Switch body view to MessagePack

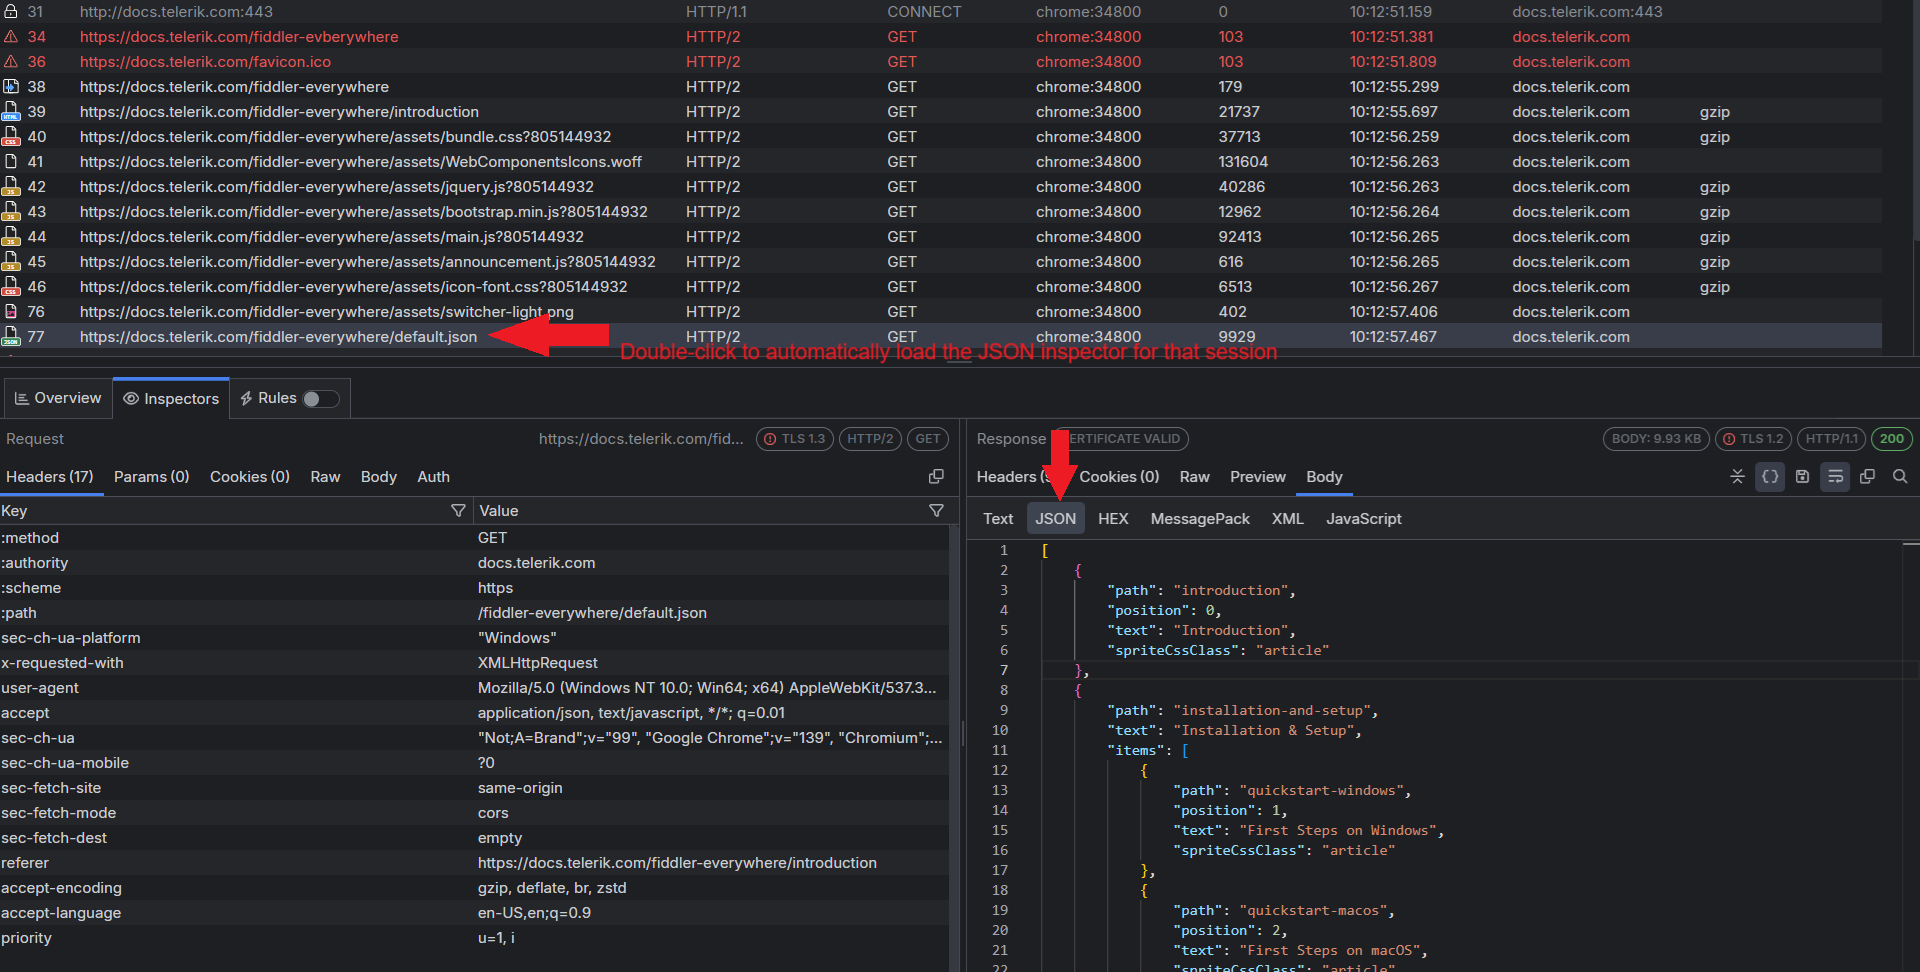click(x=1200, y=519)
